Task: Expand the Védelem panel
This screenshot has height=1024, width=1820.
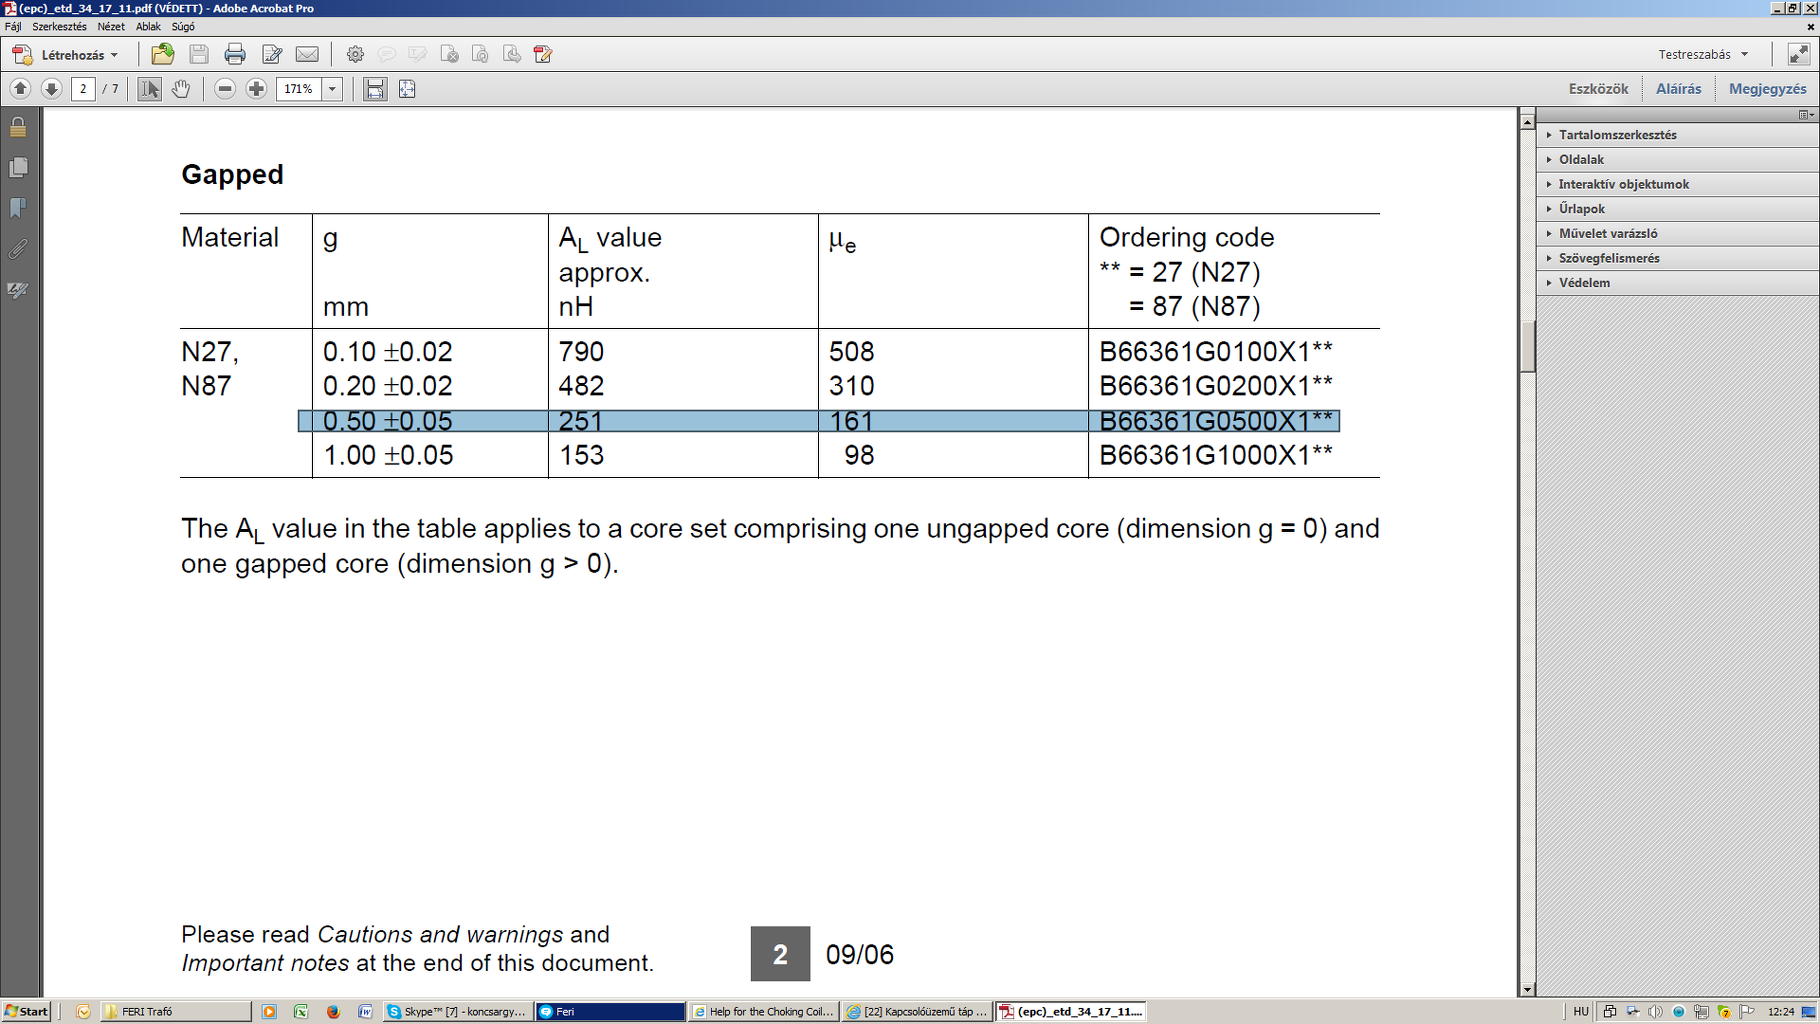Action: pos(1678,283)
